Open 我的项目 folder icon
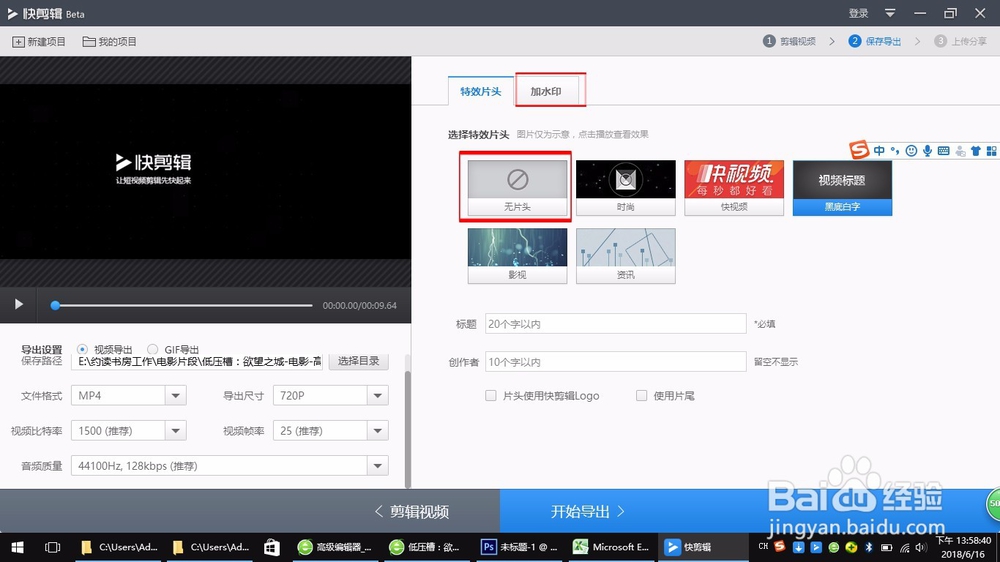Image resolution: width=1000 pixels, height=562 pixels. pyautogui.click(x=89, y=41)
